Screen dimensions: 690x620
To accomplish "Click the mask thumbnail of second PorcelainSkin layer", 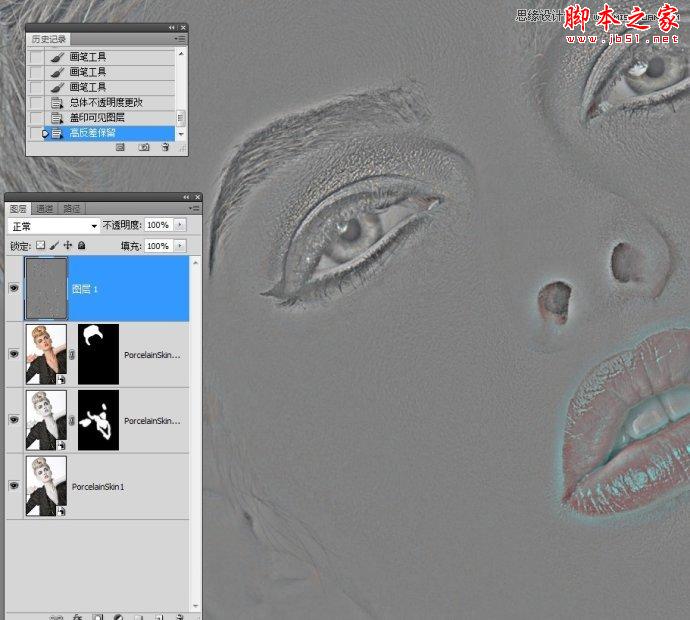I will pos(98,420).
